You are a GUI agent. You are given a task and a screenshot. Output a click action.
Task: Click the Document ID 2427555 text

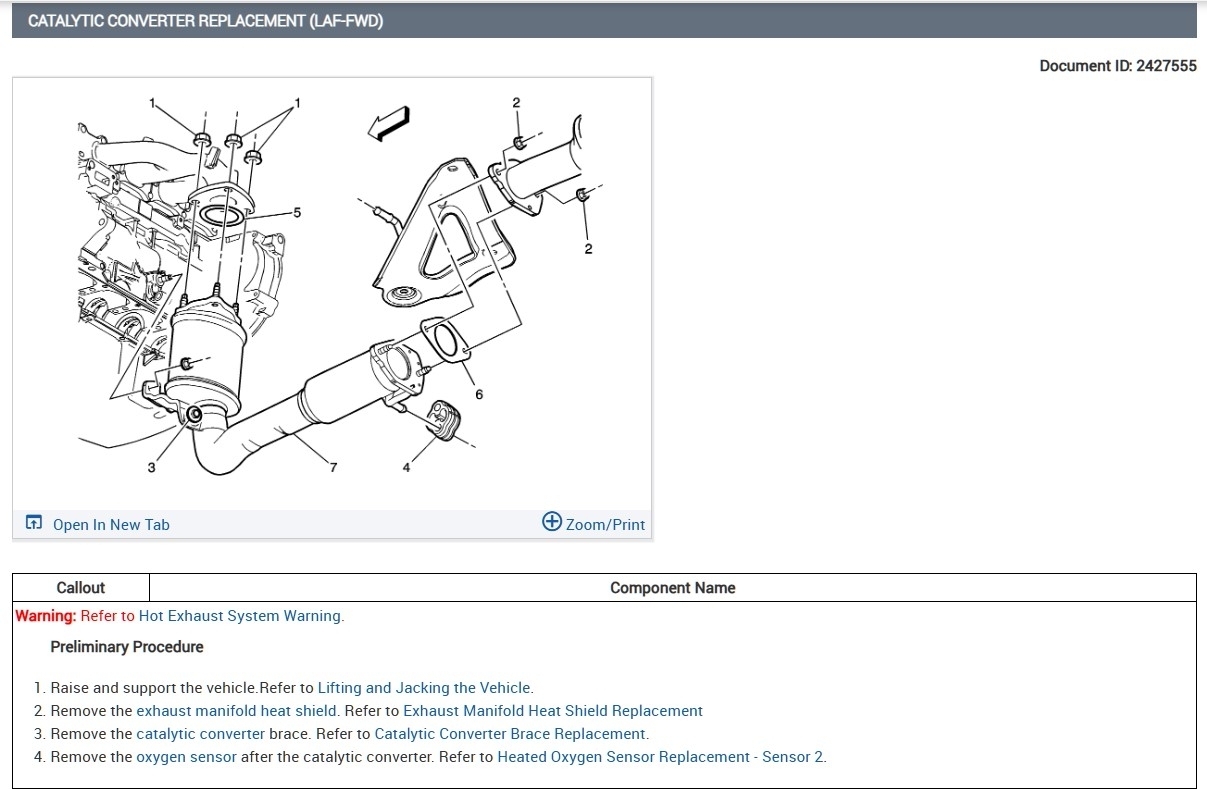(1118, 66)
